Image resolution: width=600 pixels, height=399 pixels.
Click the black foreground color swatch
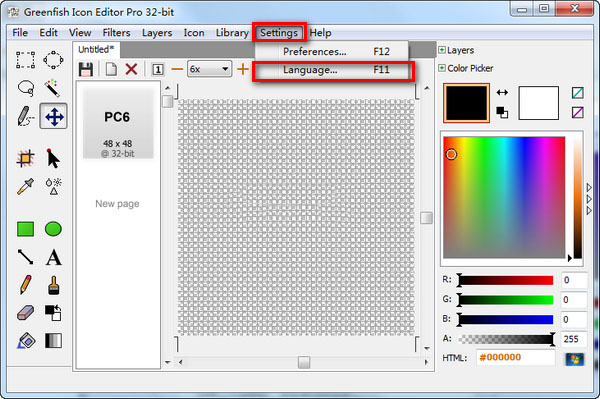coord(466,103)
